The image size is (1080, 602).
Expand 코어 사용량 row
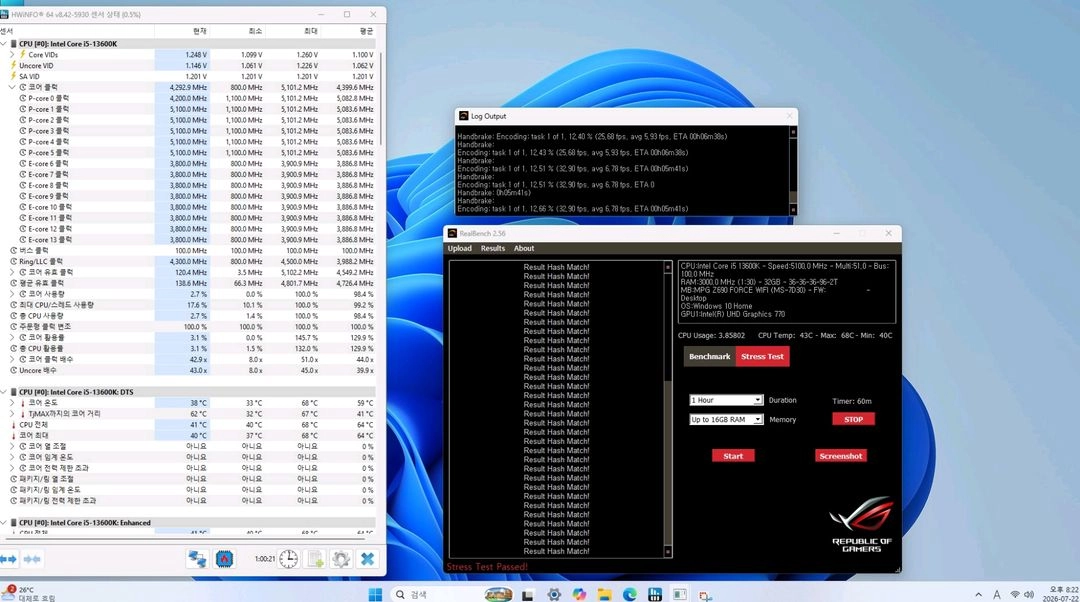click(12, 294)
